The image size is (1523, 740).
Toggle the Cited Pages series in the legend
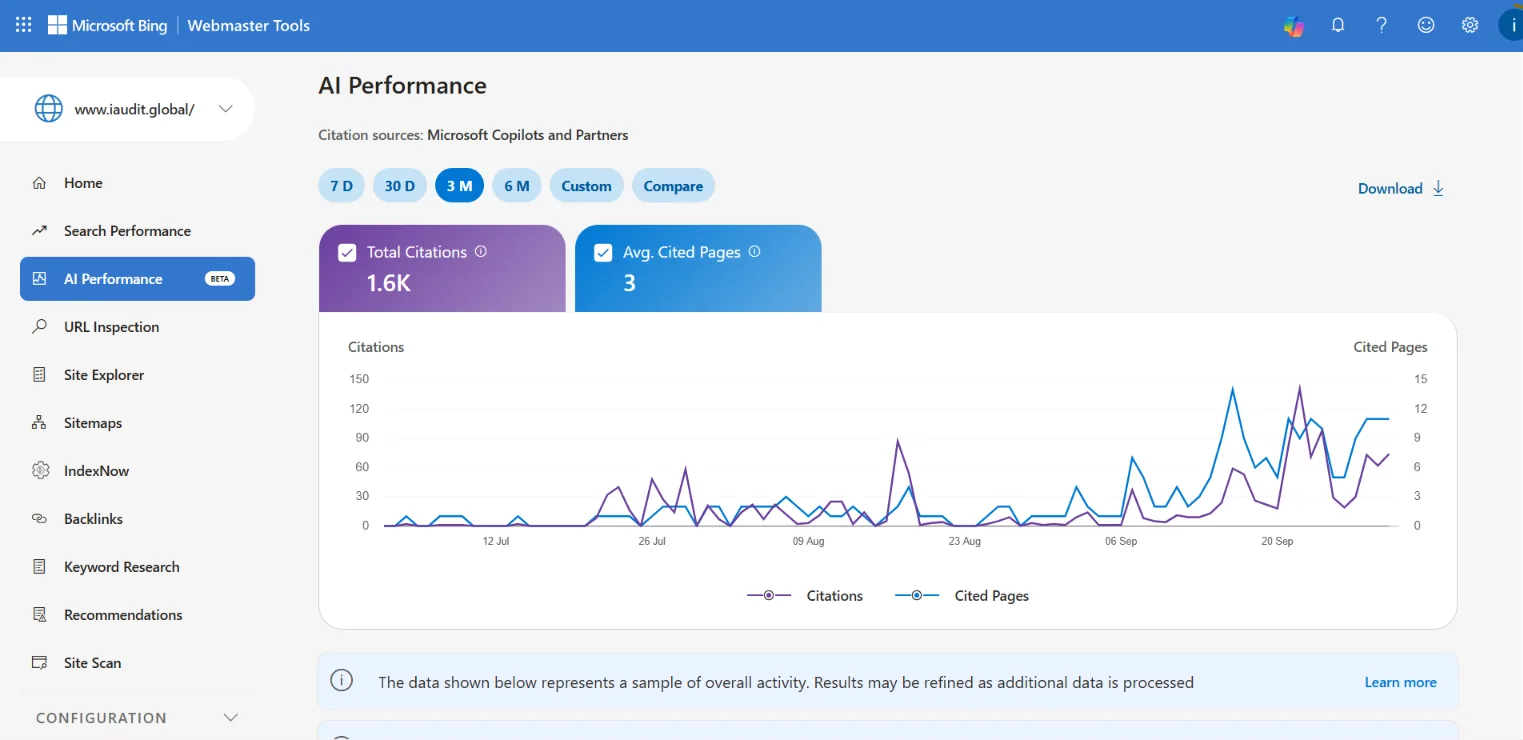click(x=961, y=595)
